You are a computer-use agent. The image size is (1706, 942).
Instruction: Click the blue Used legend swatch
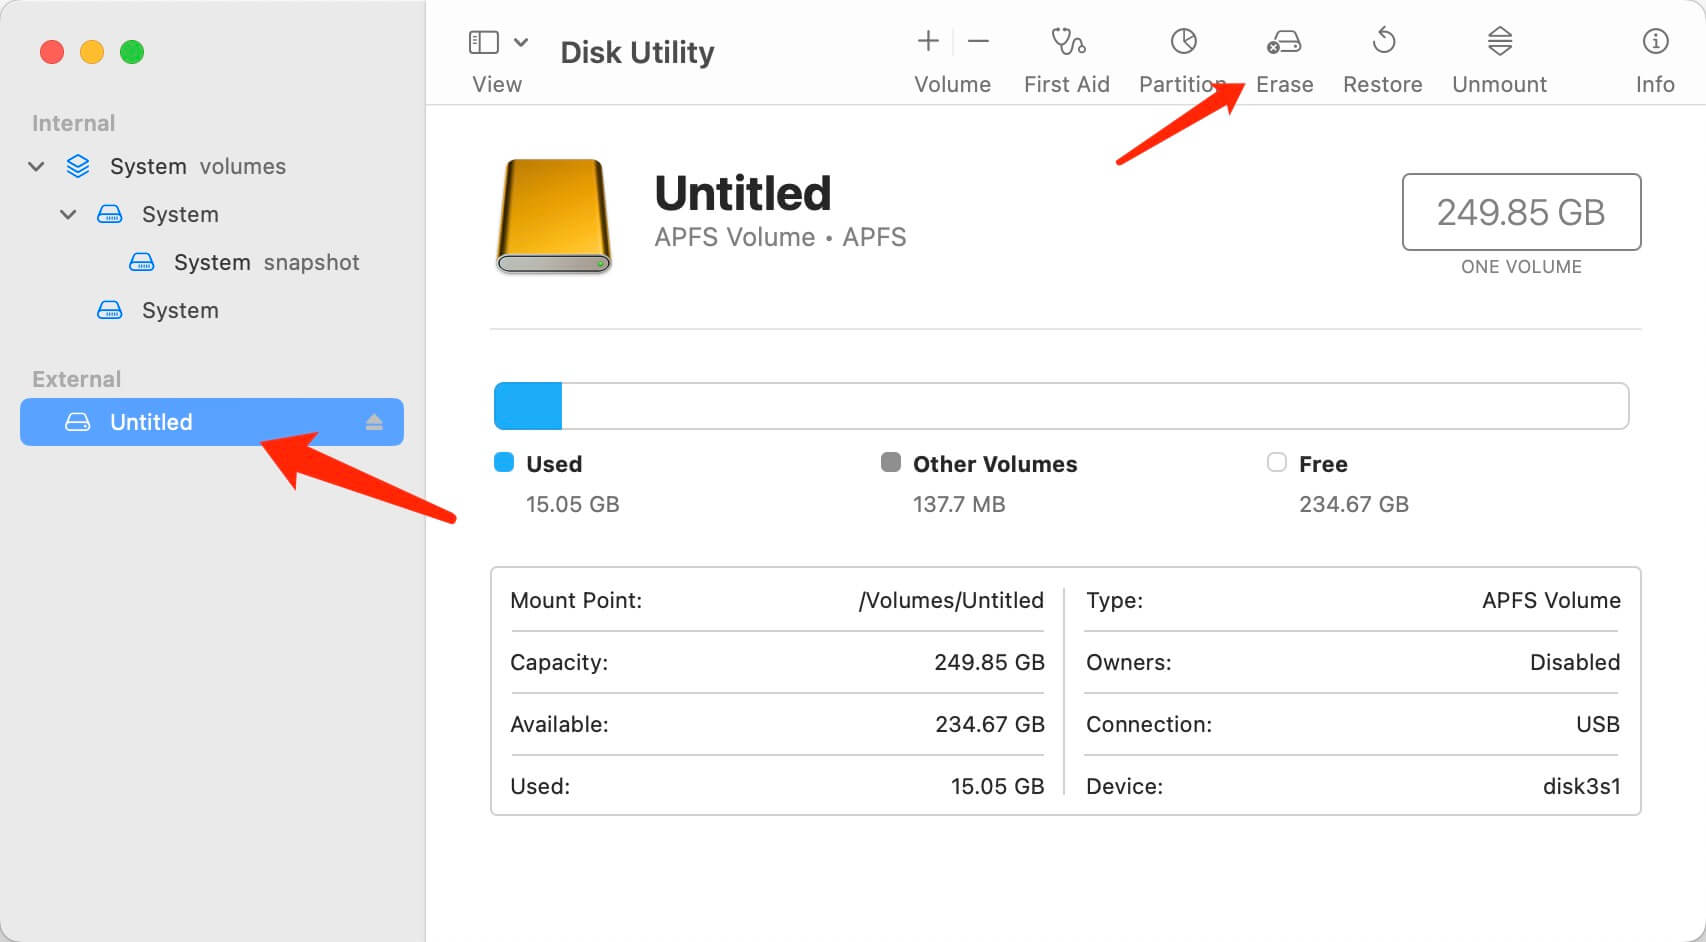(504, 462)
